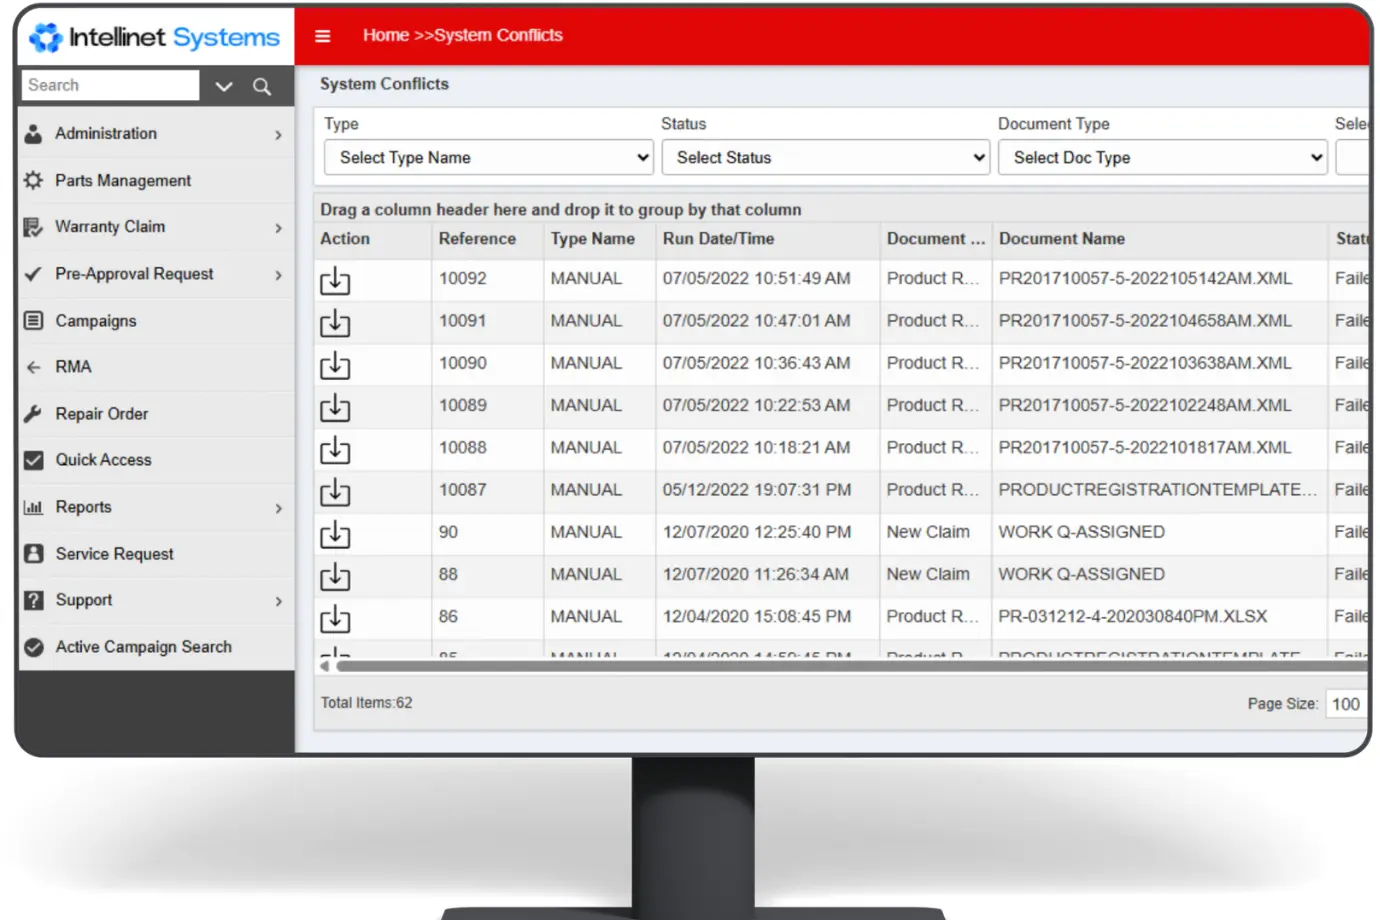Viewport: 1380px width, 920px height.
Task: Open the Select Status dropdown
Action: tap(826, 157)
